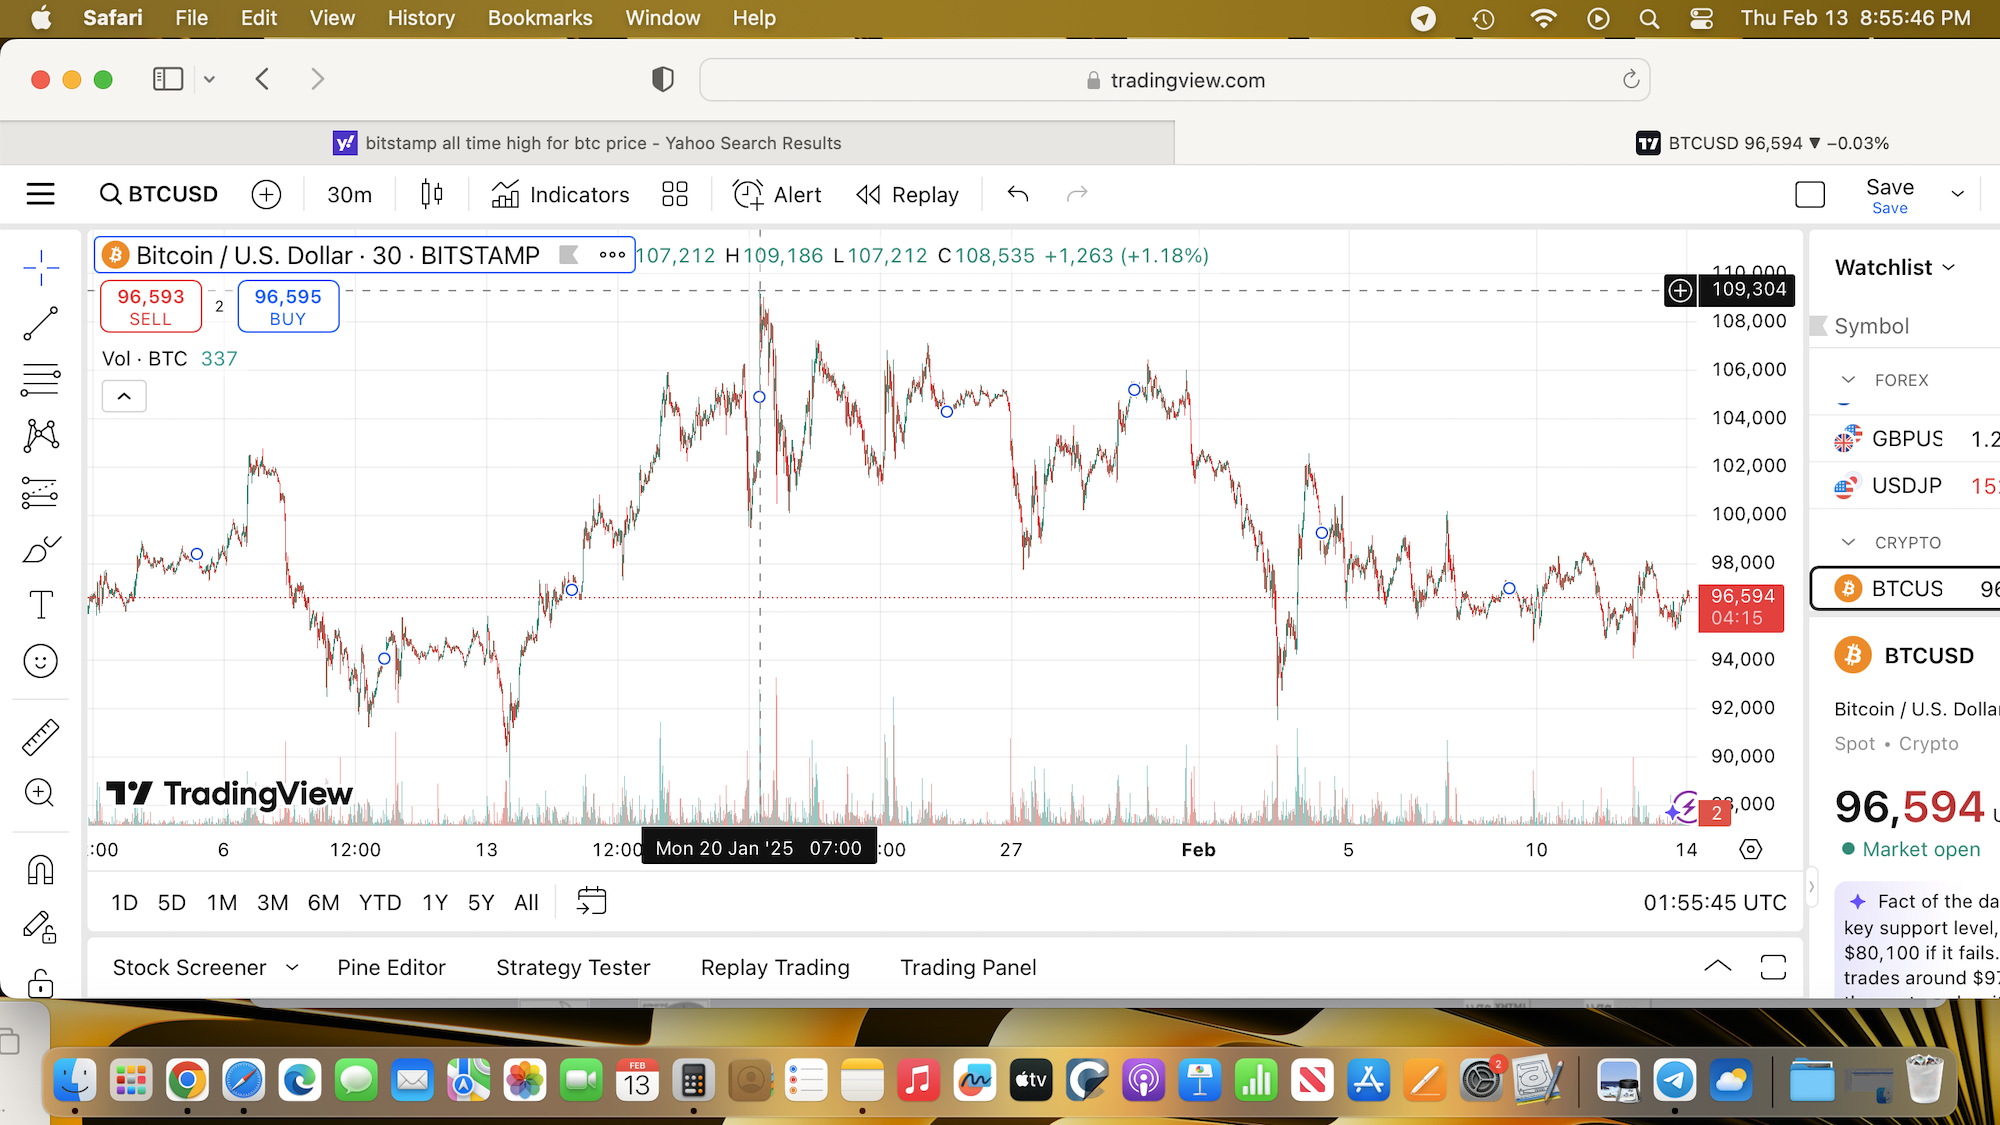Open indicator templates grid
2000x1125 pixels.
(675, 194)
